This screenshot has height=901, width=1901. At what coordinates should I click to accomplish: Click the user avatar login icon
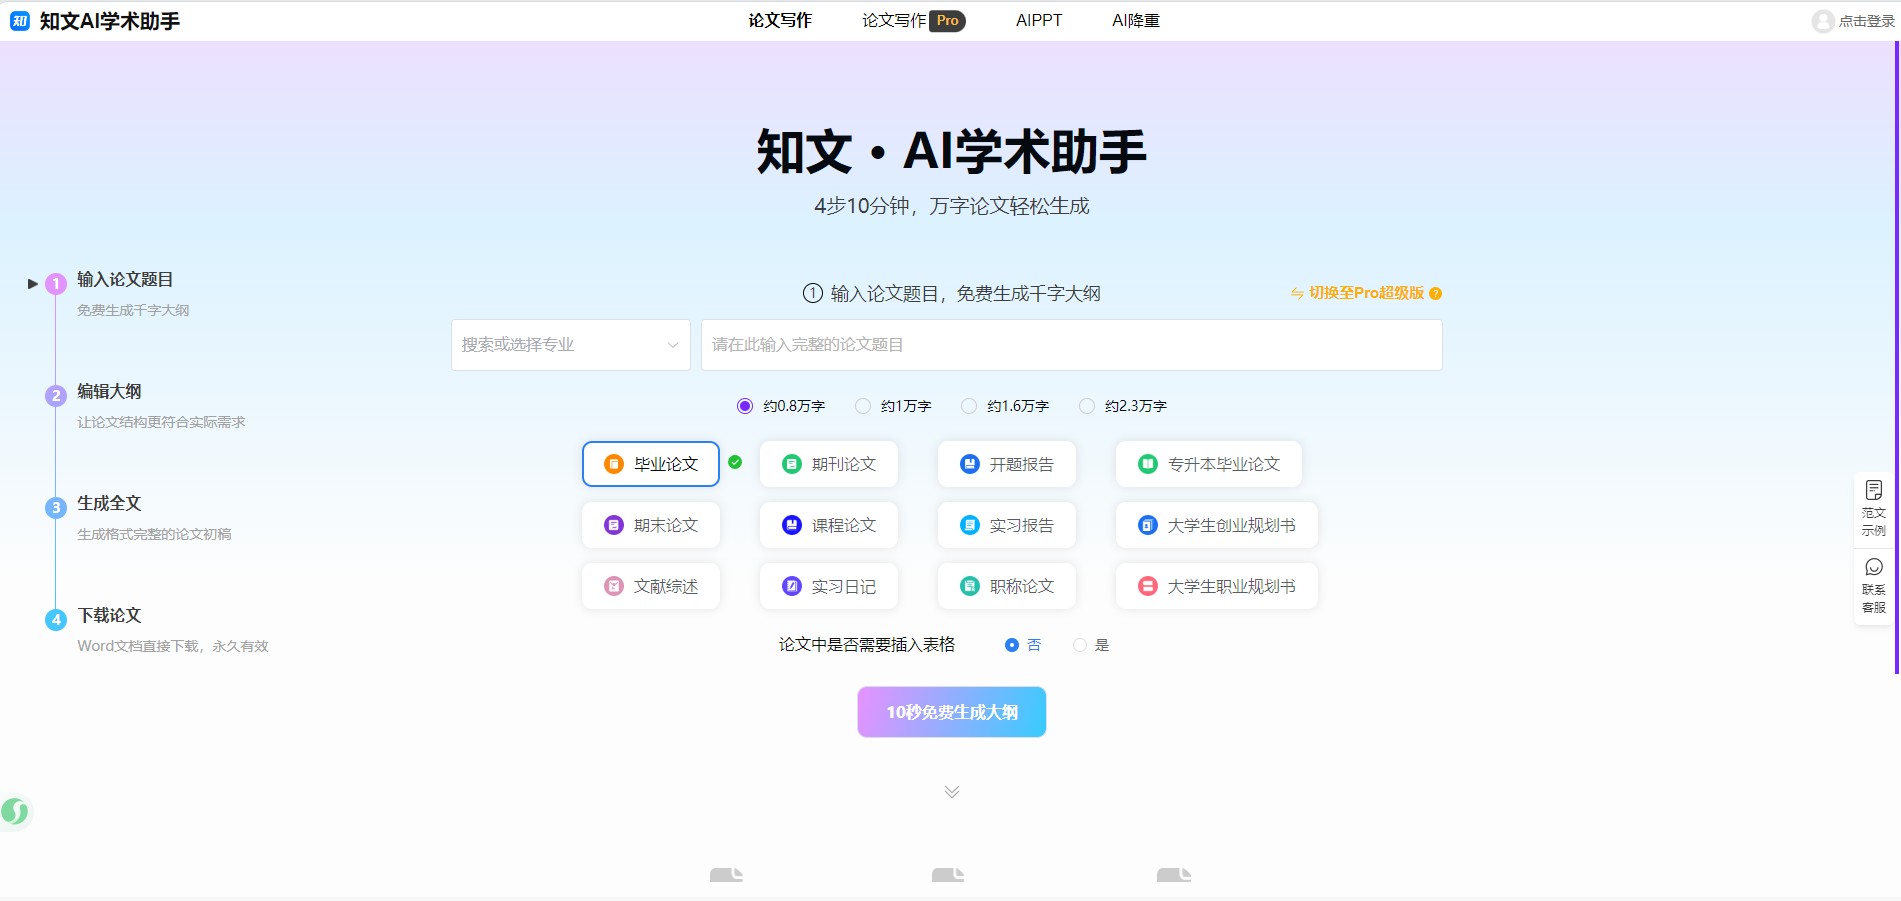pos(1822,21)
